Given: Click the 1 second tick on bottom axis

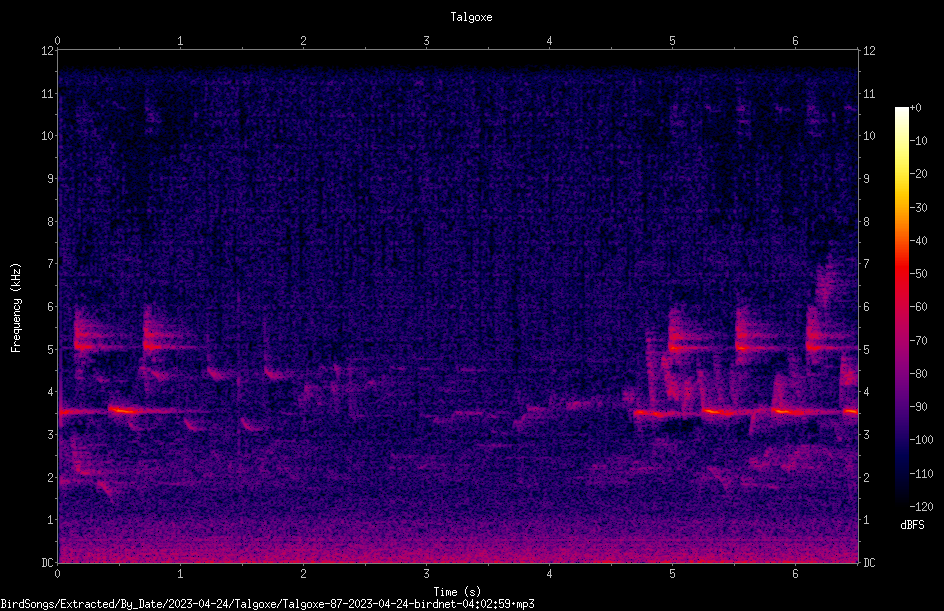Looking at the screenshot, I should coord(180,574).
